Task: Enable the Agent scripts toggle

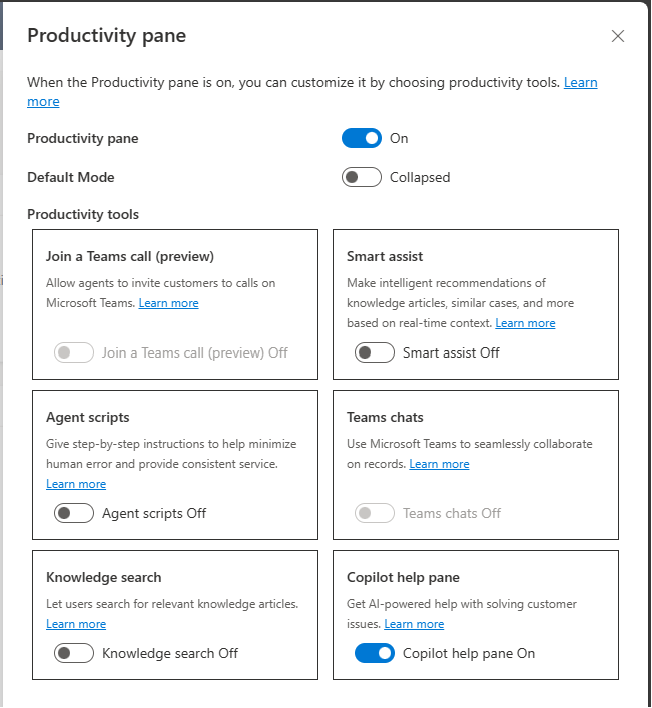Action: [74, 513]
